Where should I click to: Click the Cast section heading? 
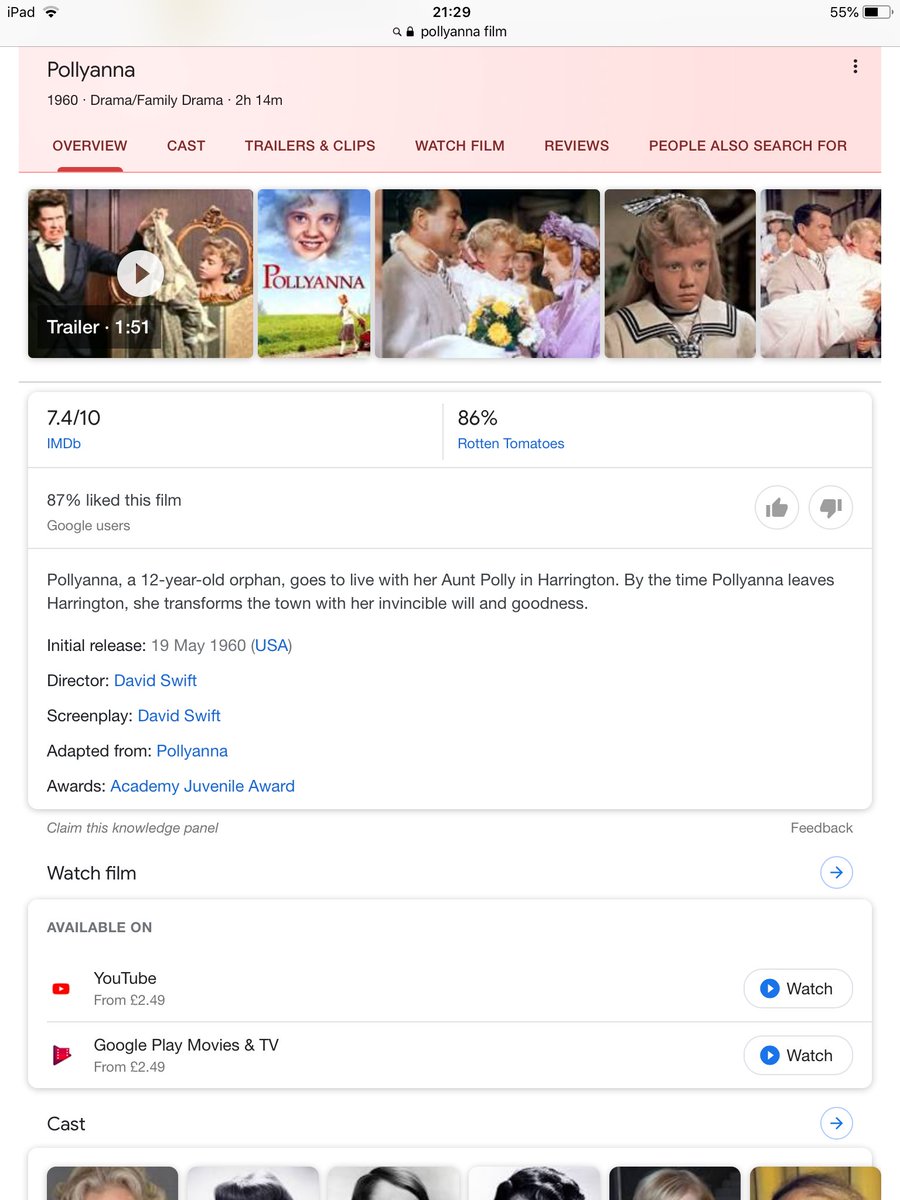(66, 1124)
